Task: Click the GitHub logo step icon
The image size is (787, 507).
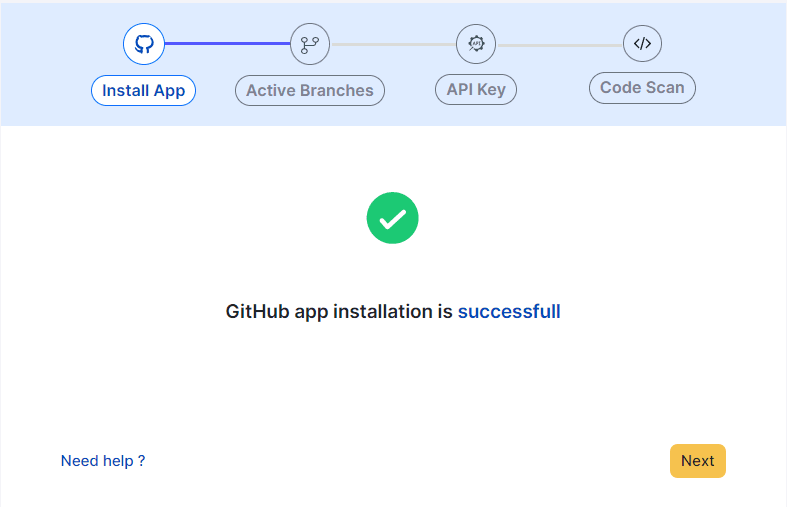Action: pos(144,44)
